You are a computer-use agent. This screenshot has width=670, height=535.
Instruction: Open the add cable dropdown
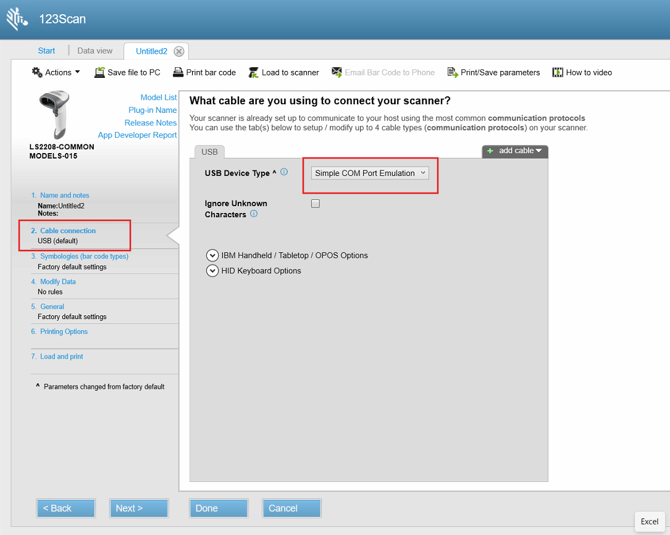coord(515,151)
